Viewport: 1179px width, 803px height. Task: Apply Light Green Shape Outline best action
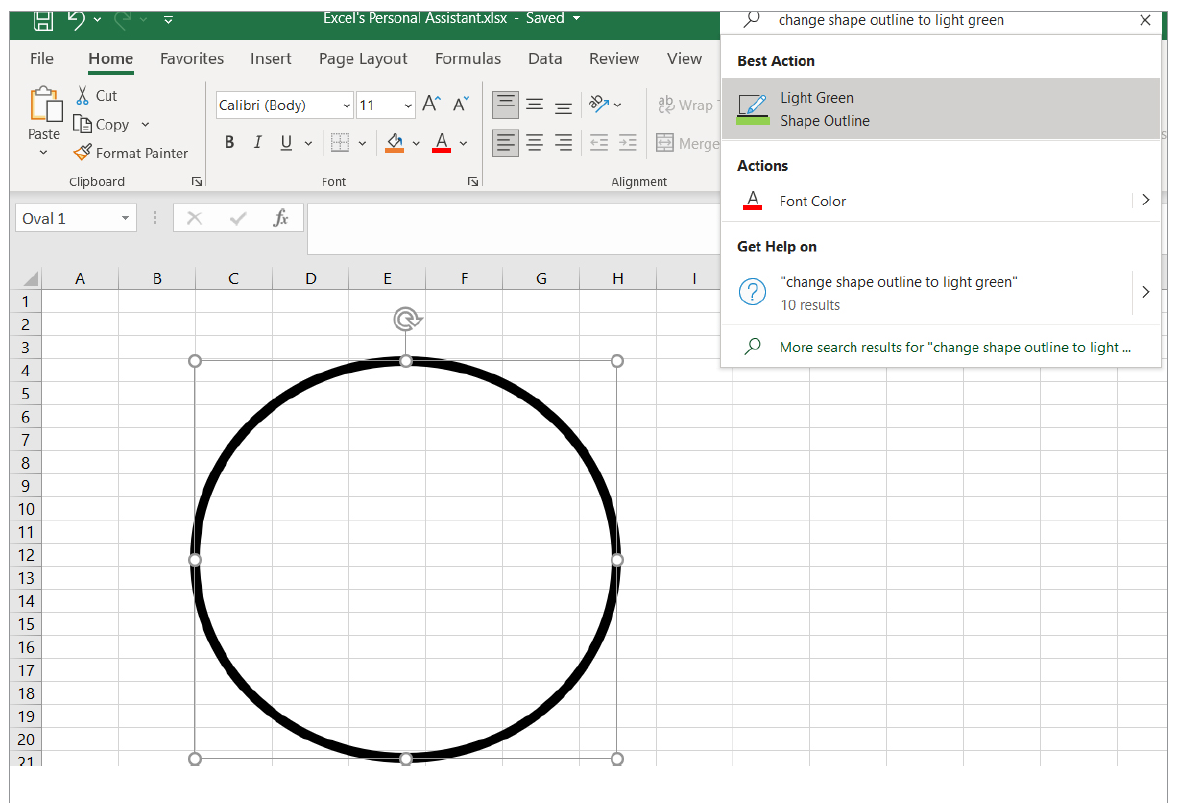940,109
